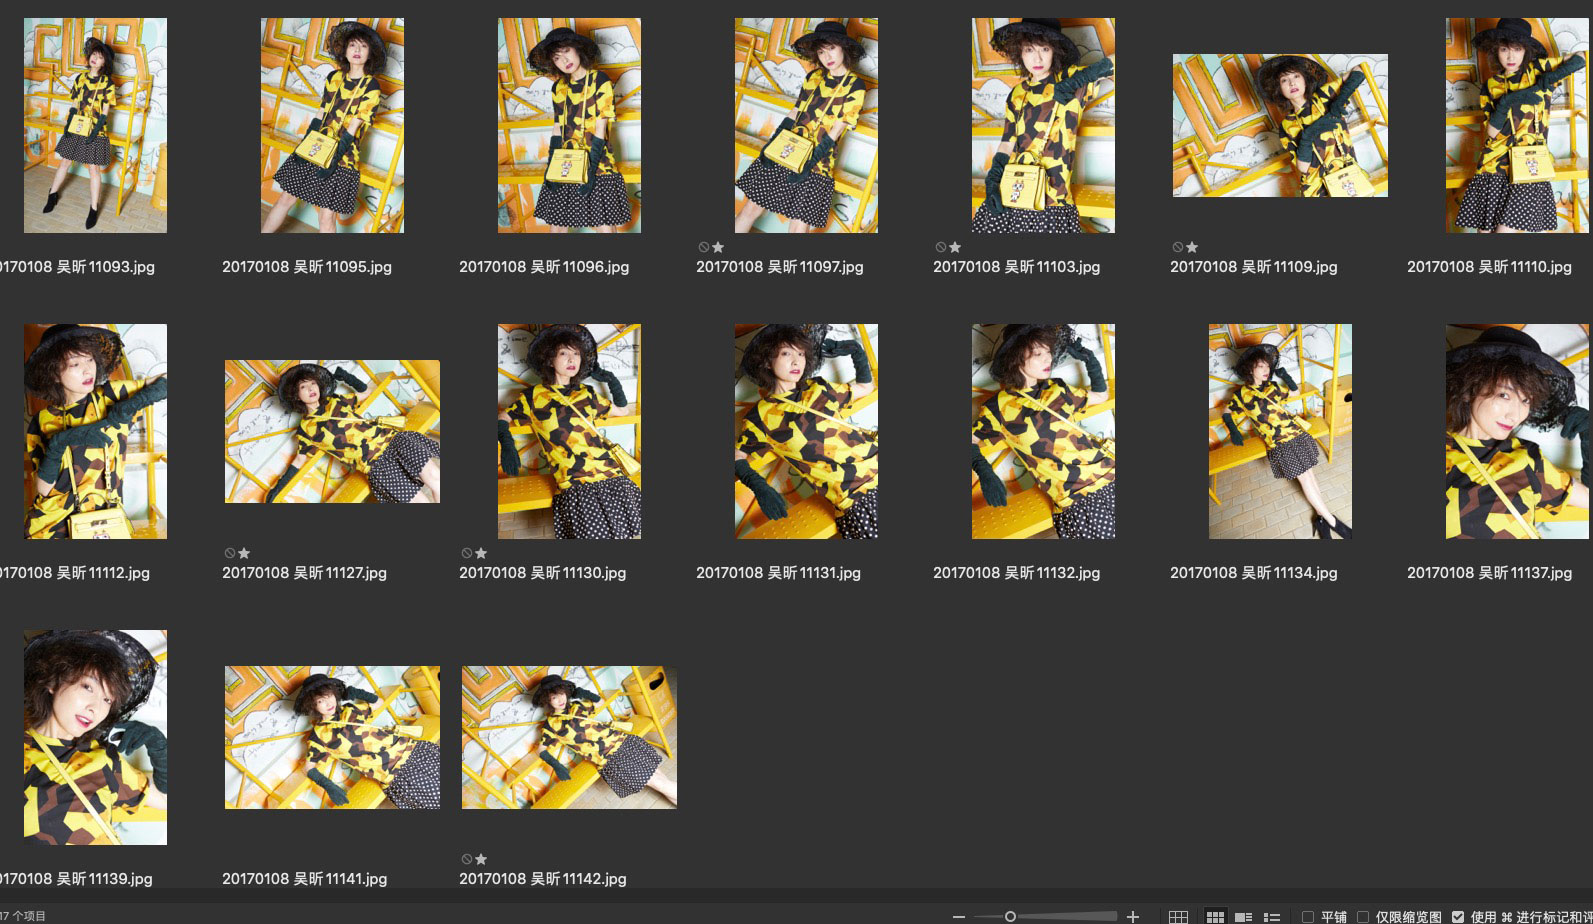Select the landscape 11141.jpg thumbnail

332,737
